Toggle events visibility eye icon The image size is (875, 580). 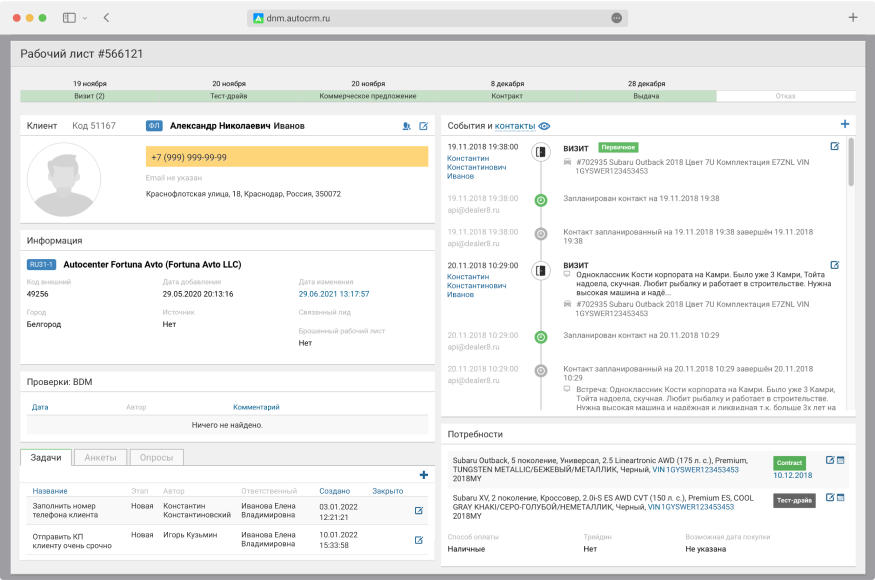click(545, 126)
